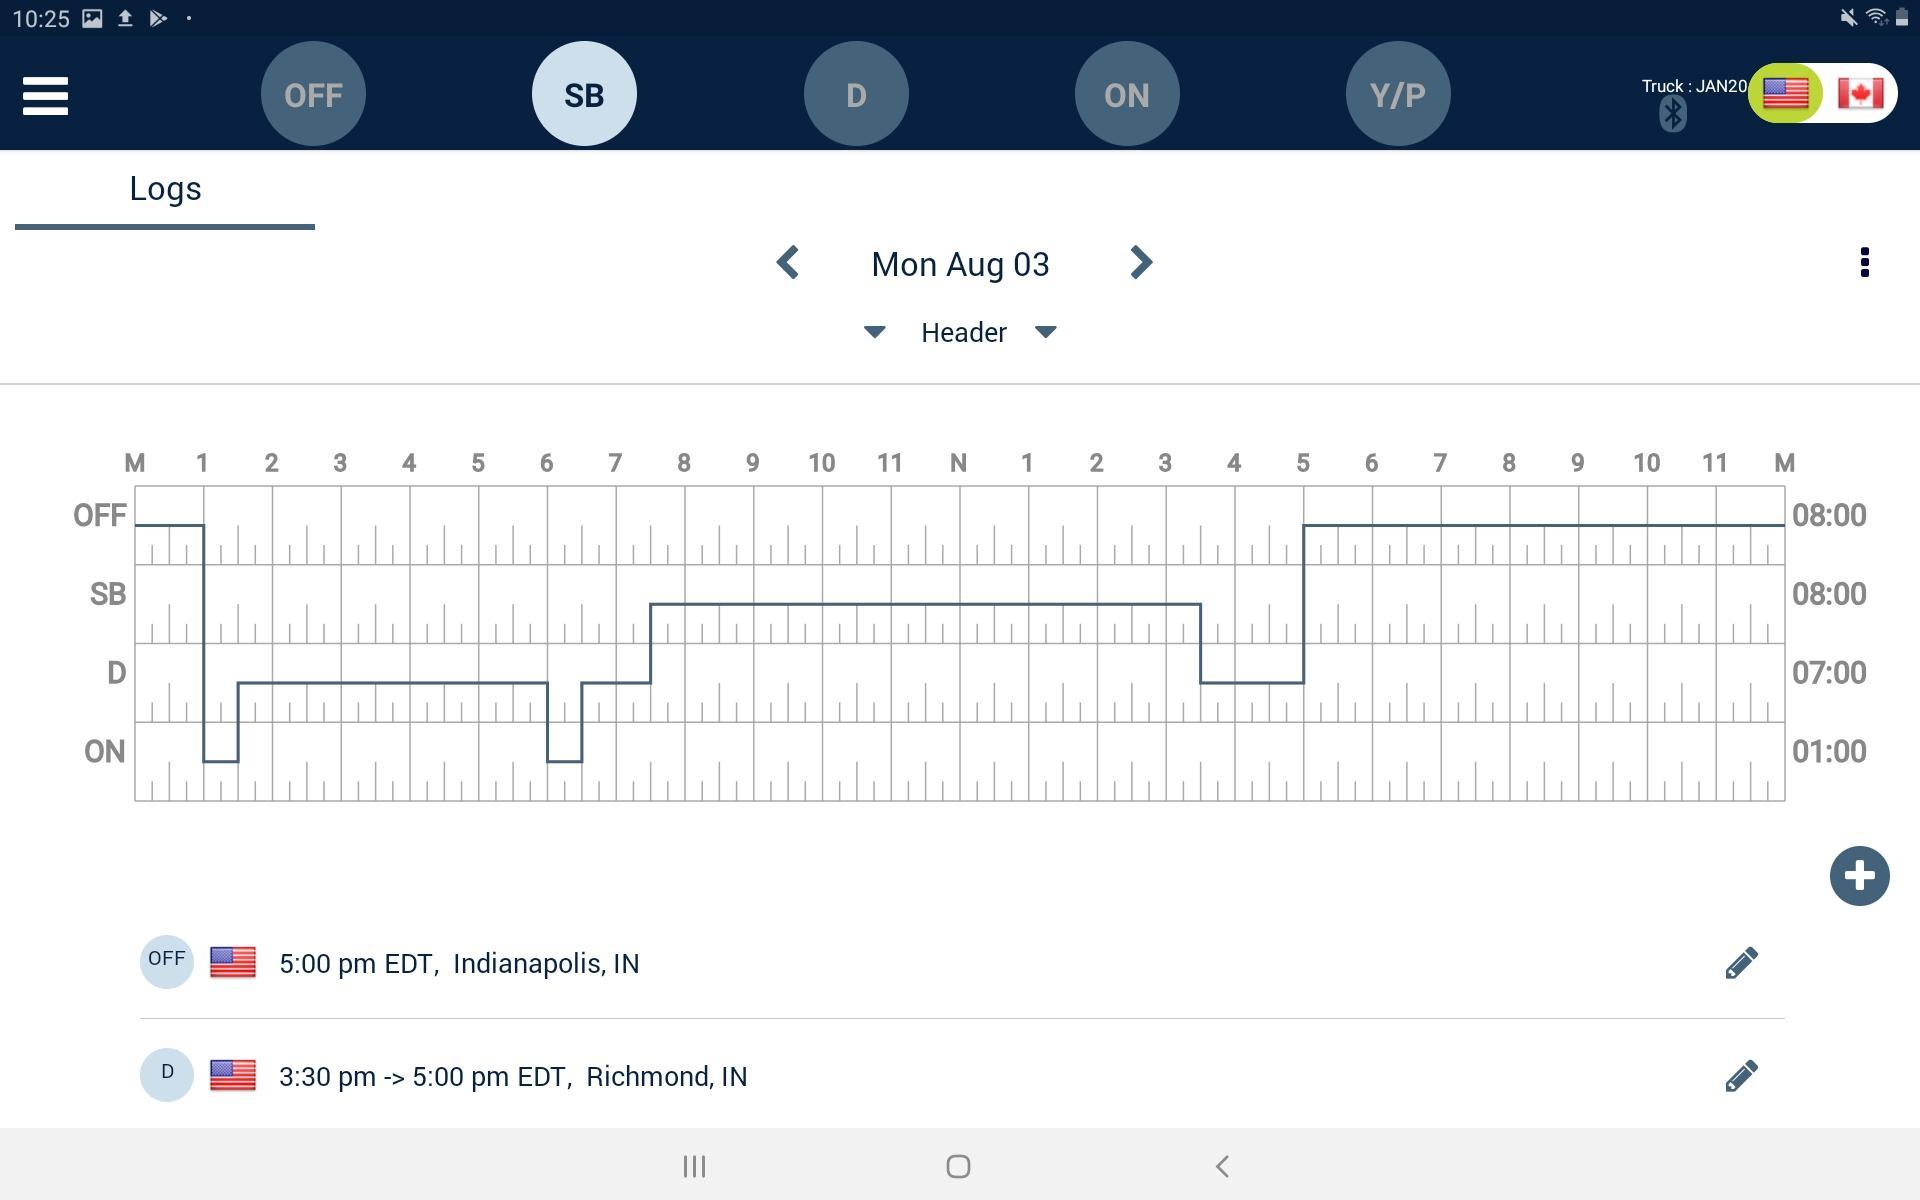Set duty status to Driving (D)
This screenshot has height=1200, width=1920.
856,94
